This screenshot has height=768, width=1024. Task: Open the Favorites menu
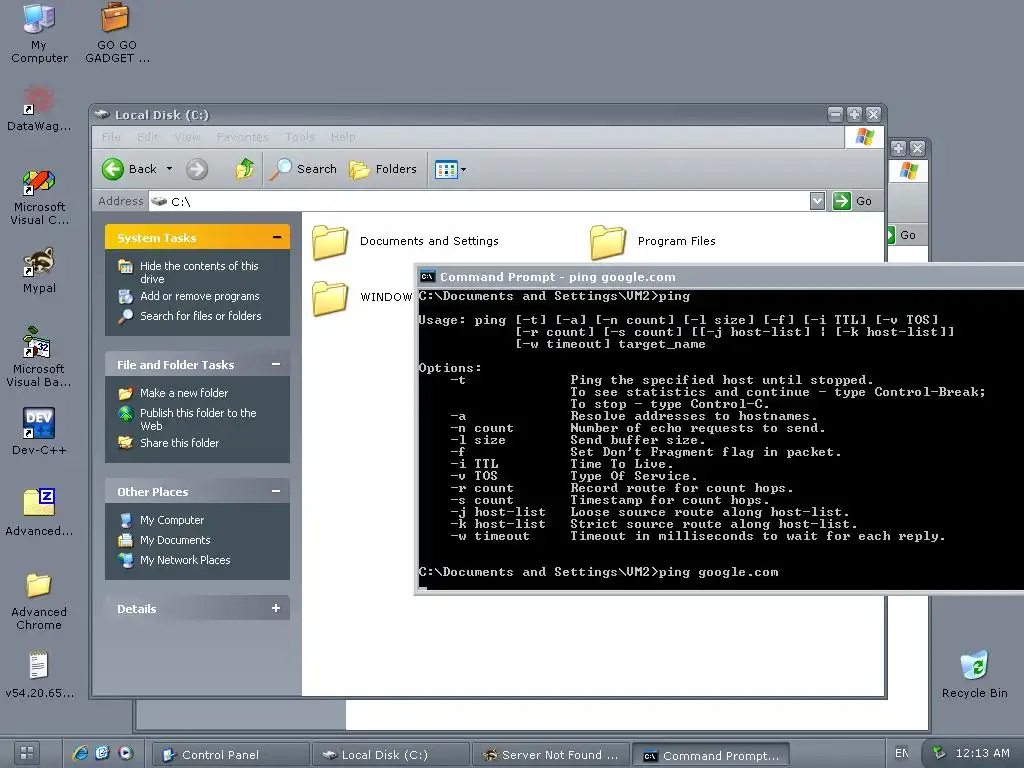pyautogui.click(x=242, y=137)
